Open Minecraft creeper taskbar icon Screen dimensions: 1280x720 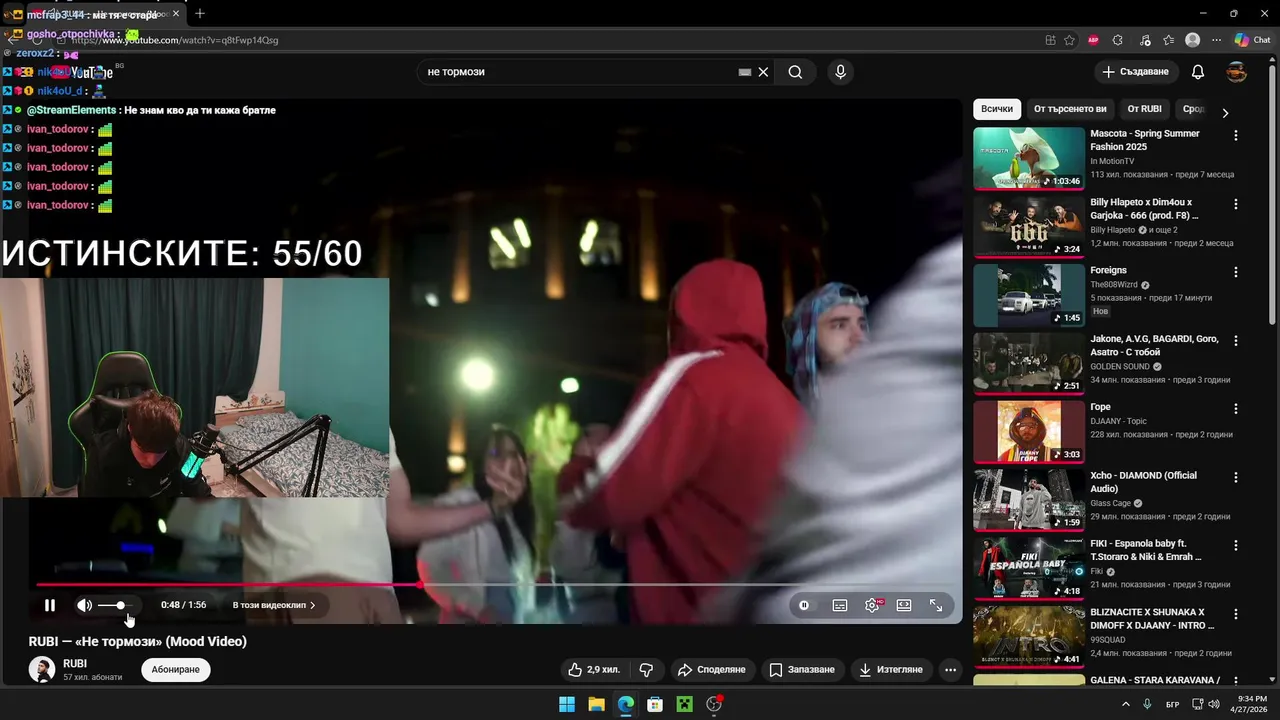(684, 704)
